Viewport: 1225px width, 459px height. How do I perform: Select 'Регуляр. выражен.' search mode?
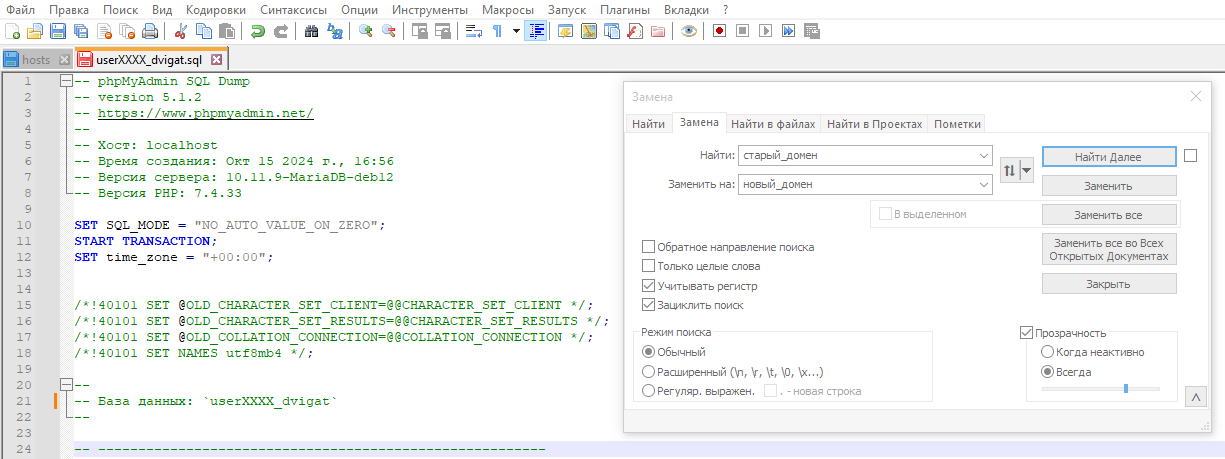pos(649,391)
